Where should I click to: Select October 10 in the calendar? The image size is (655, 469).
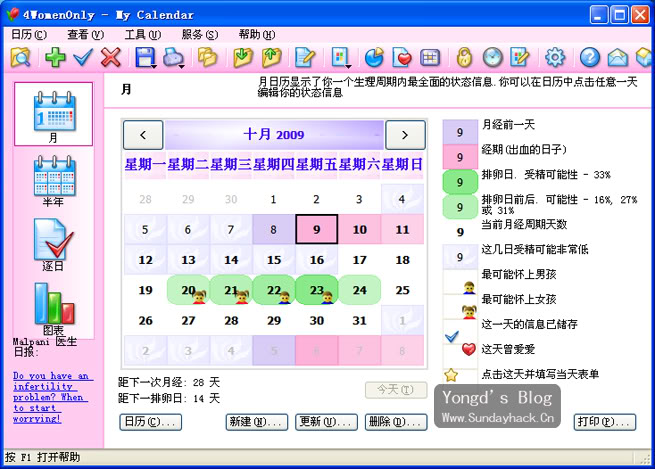pyautogui.click(x=360, y=229)
